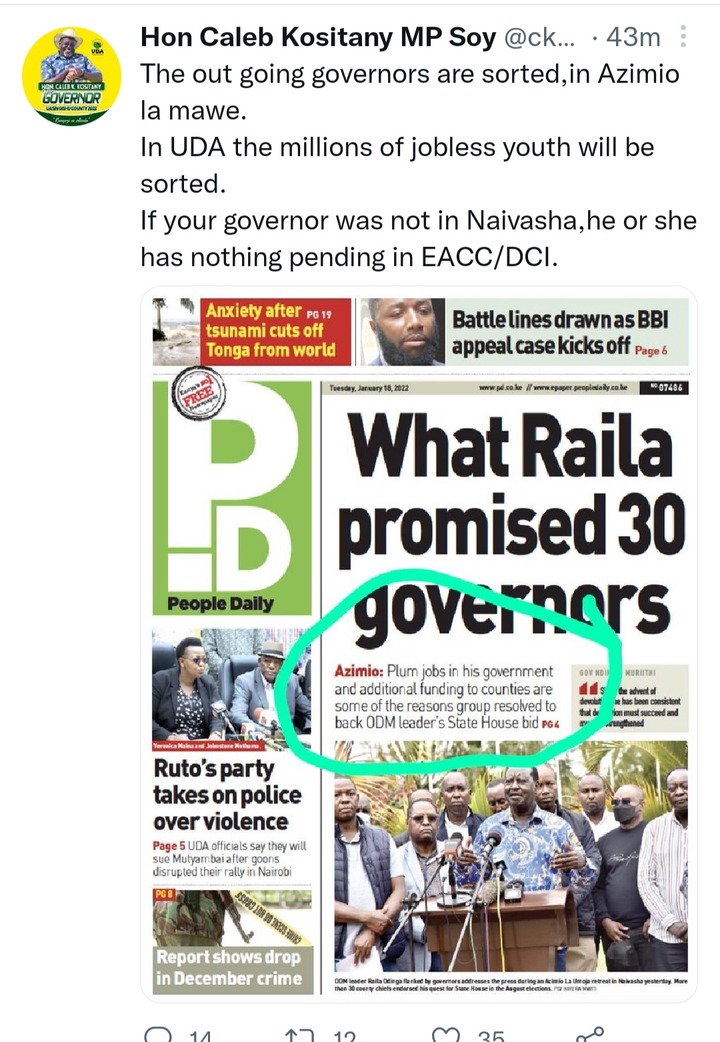Open the tweet body text about outgoing governors

pos(419,165)
